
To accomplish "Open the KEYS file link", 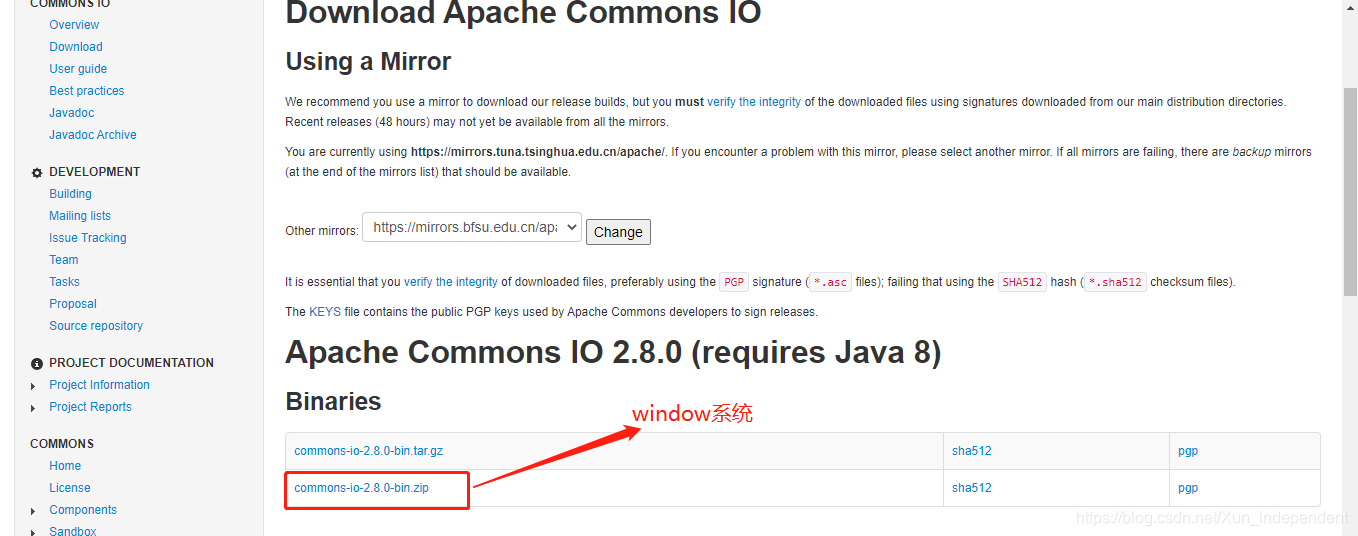I will click(x=325, y=312).
